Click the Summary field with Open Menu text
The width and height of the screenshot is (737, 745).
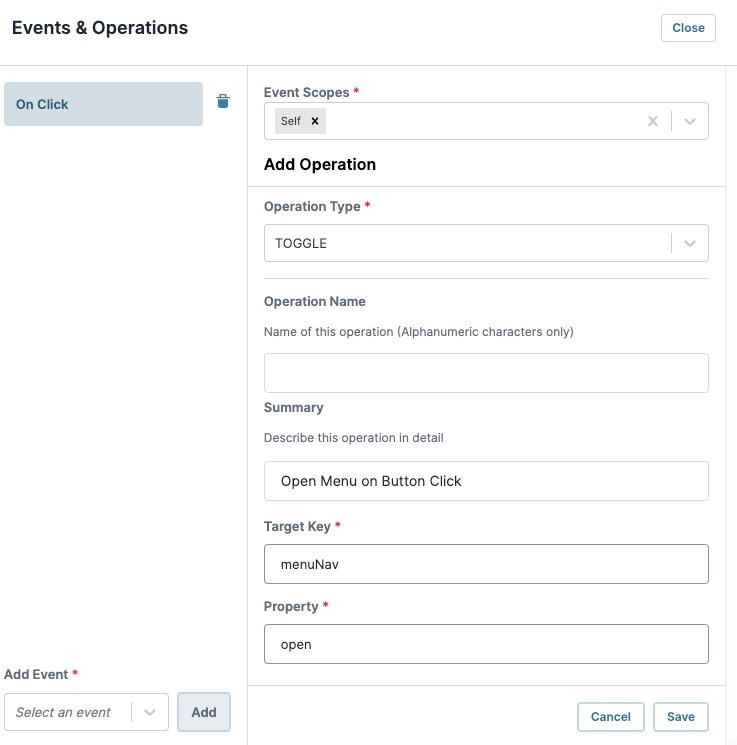486,481
